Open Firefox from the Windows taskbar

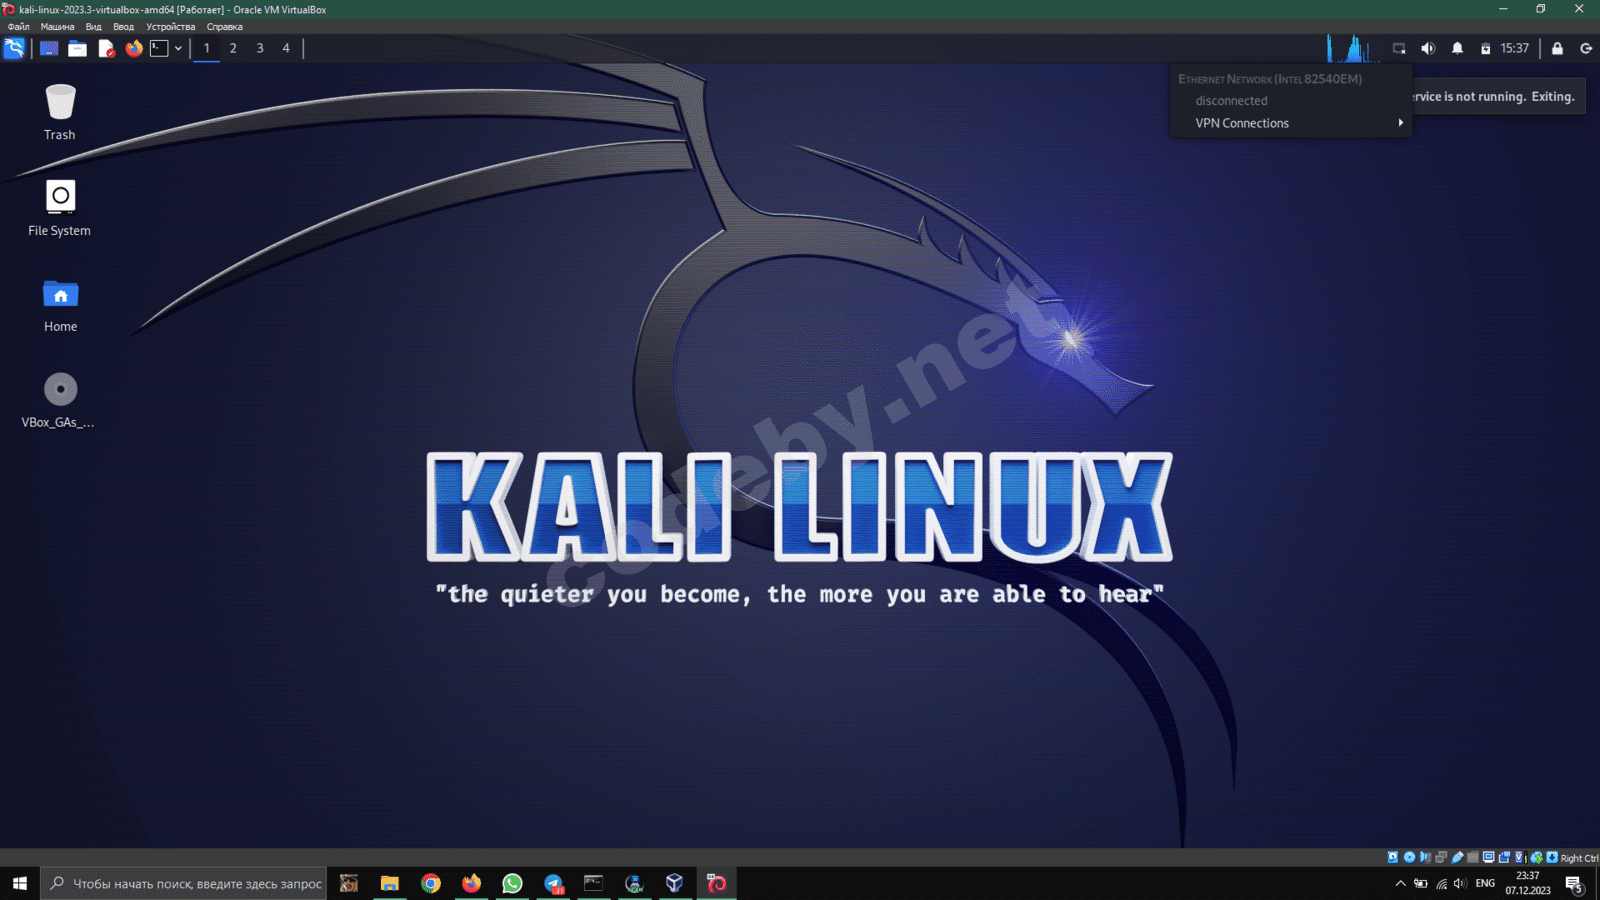471,883
